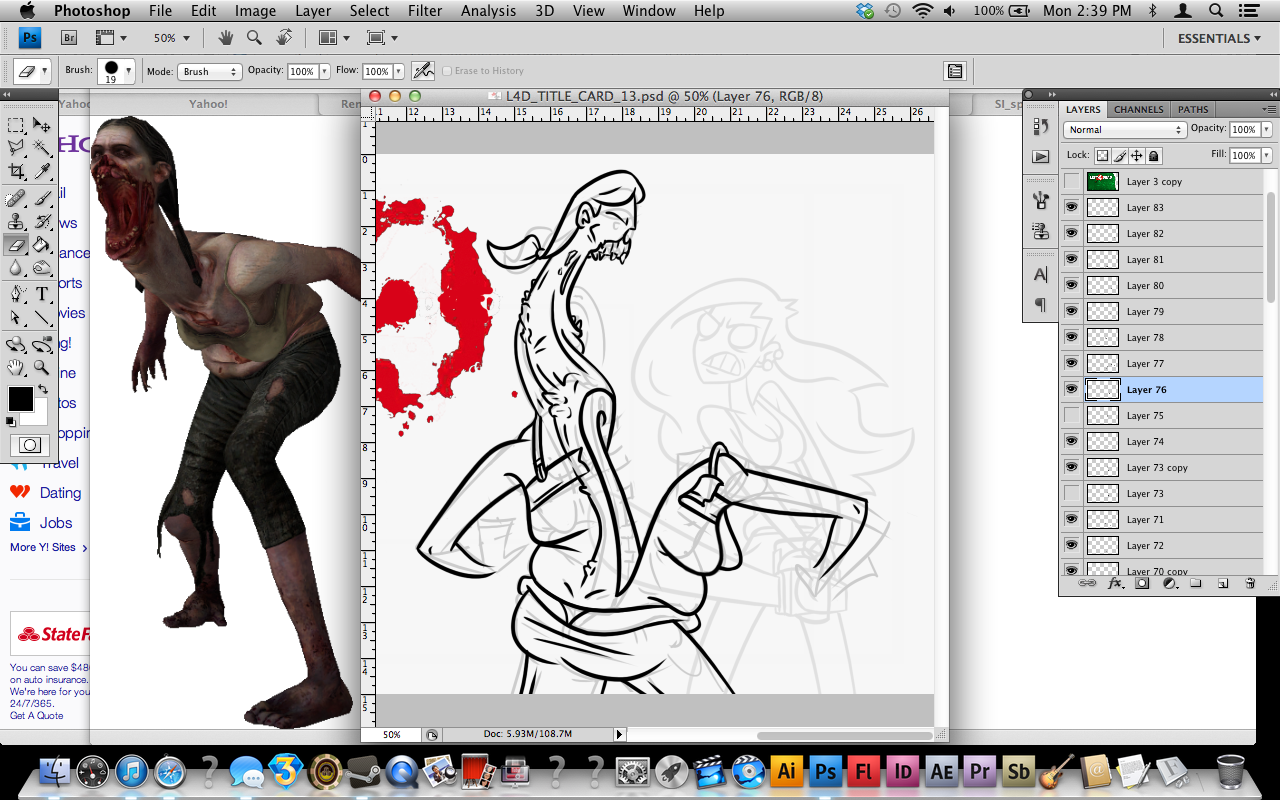This screenshot has width=1280, height=800.
Task: Click the Jobs link in Yahoo window
Action: click(x=56, y=523)
